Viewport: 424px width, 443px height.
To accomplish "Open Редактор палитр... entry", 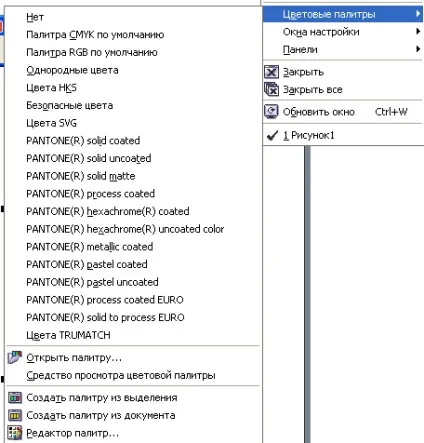I will [x=133, y=433].
